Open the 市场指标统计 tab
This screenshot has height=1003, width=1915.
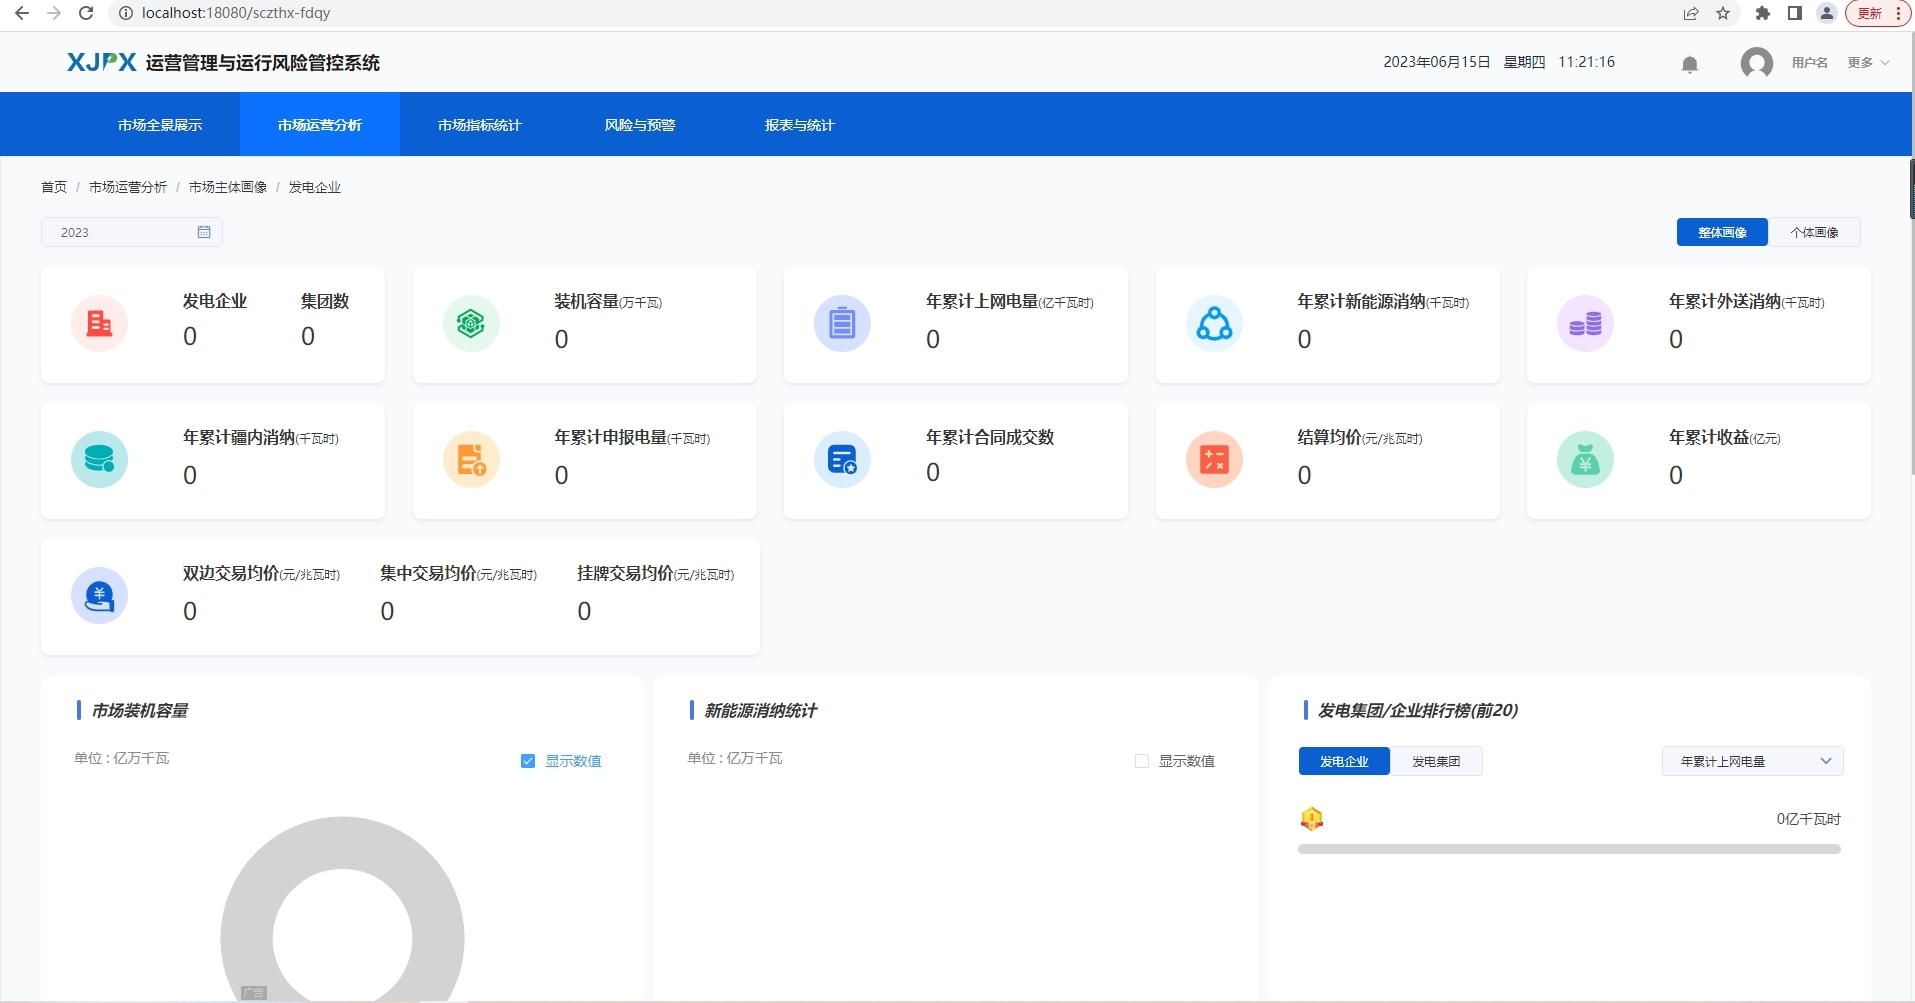(480, 125)
